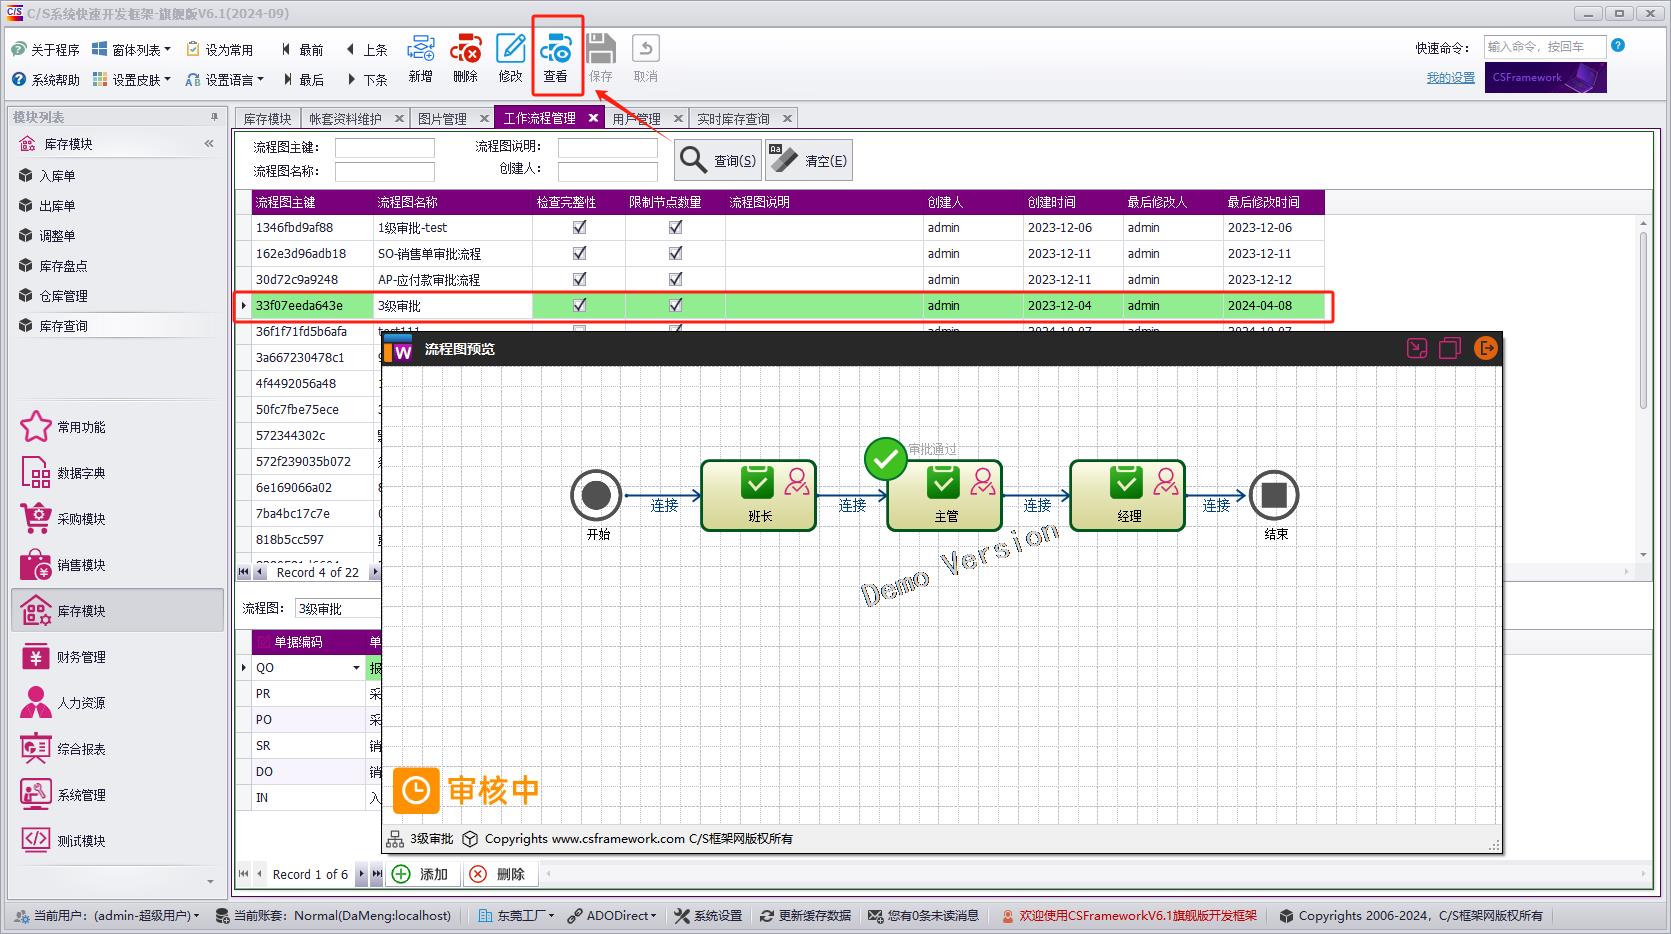Open the 我的设置 link
This screenshot has width=1671, height=934.
(x=1450, y=78)
